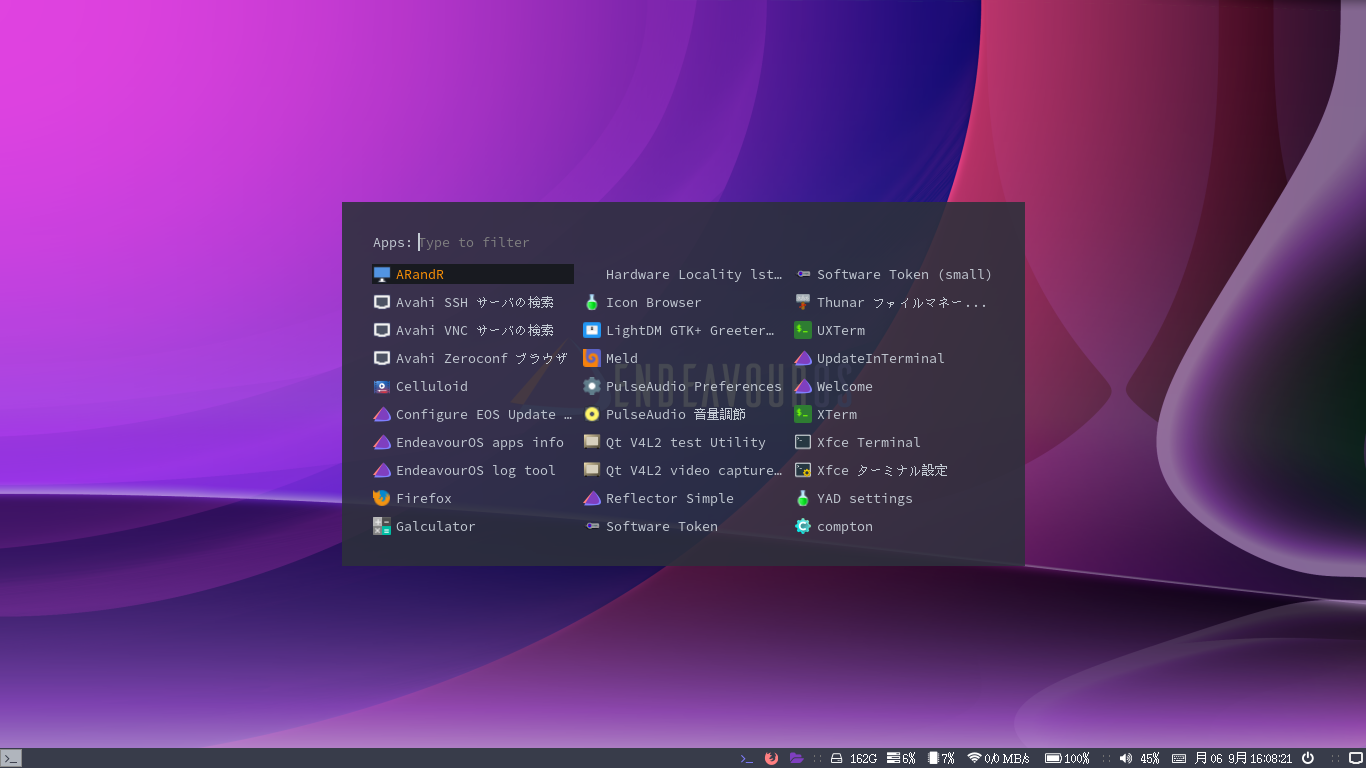
Task: Select the Software Token entry
Action: [684, 526]
